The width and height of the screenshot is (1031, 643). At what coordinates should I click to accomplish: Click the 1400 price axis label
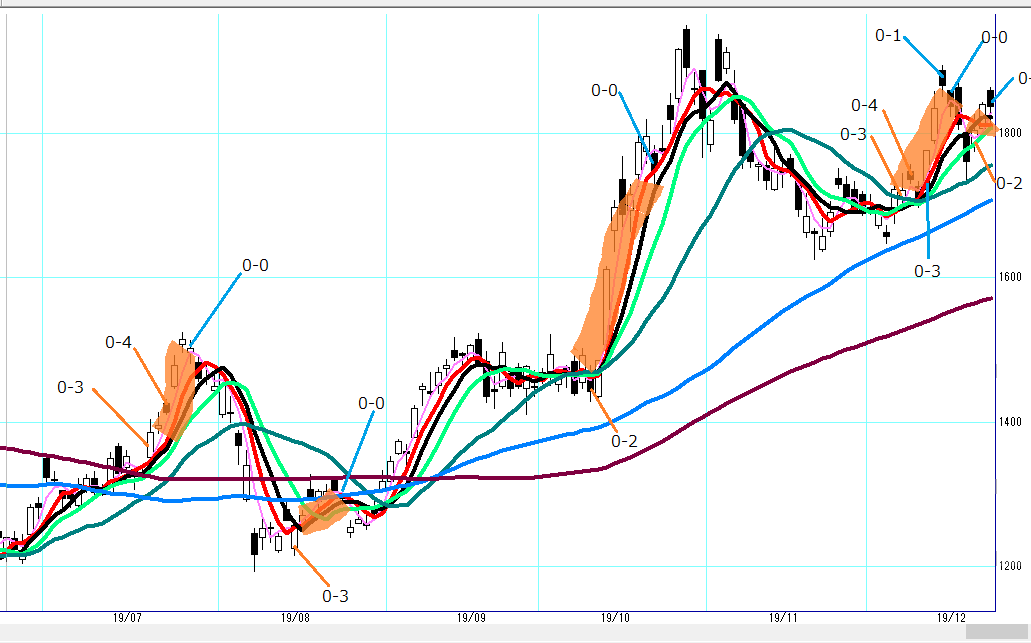pyautogui.click(x=1010, y=421)
